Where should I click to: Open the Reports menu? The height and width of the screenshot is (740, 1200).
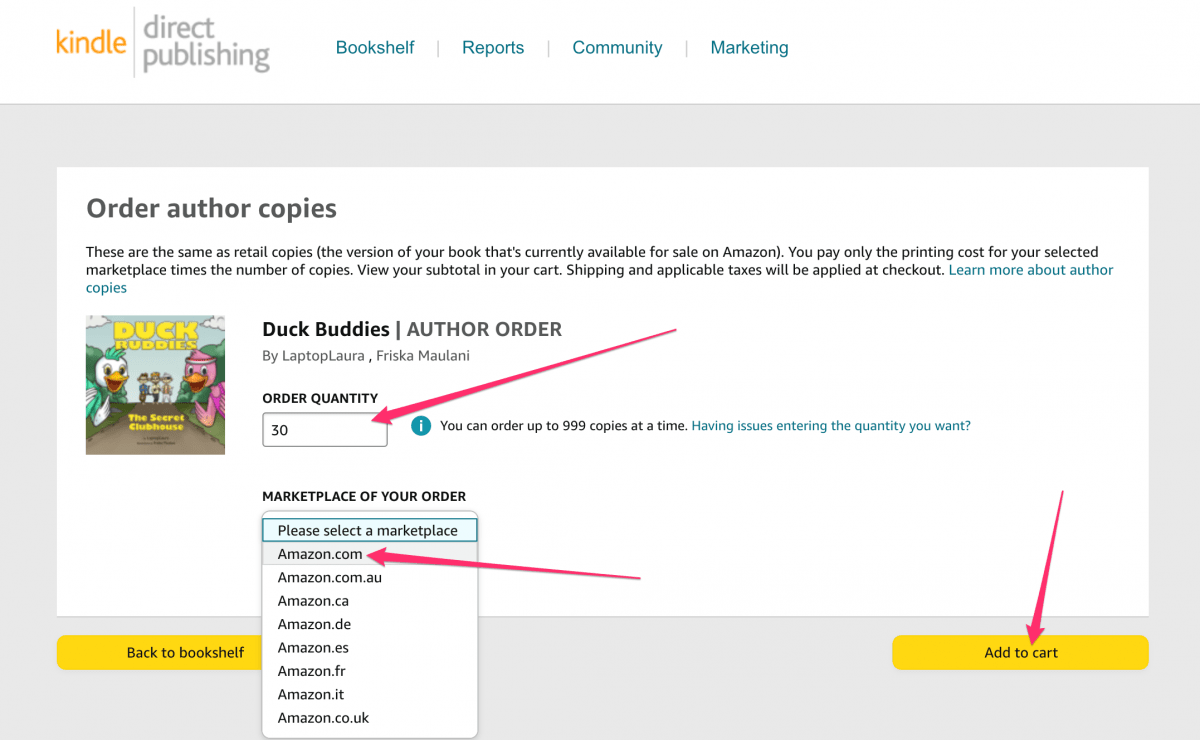tap(493, 48)
